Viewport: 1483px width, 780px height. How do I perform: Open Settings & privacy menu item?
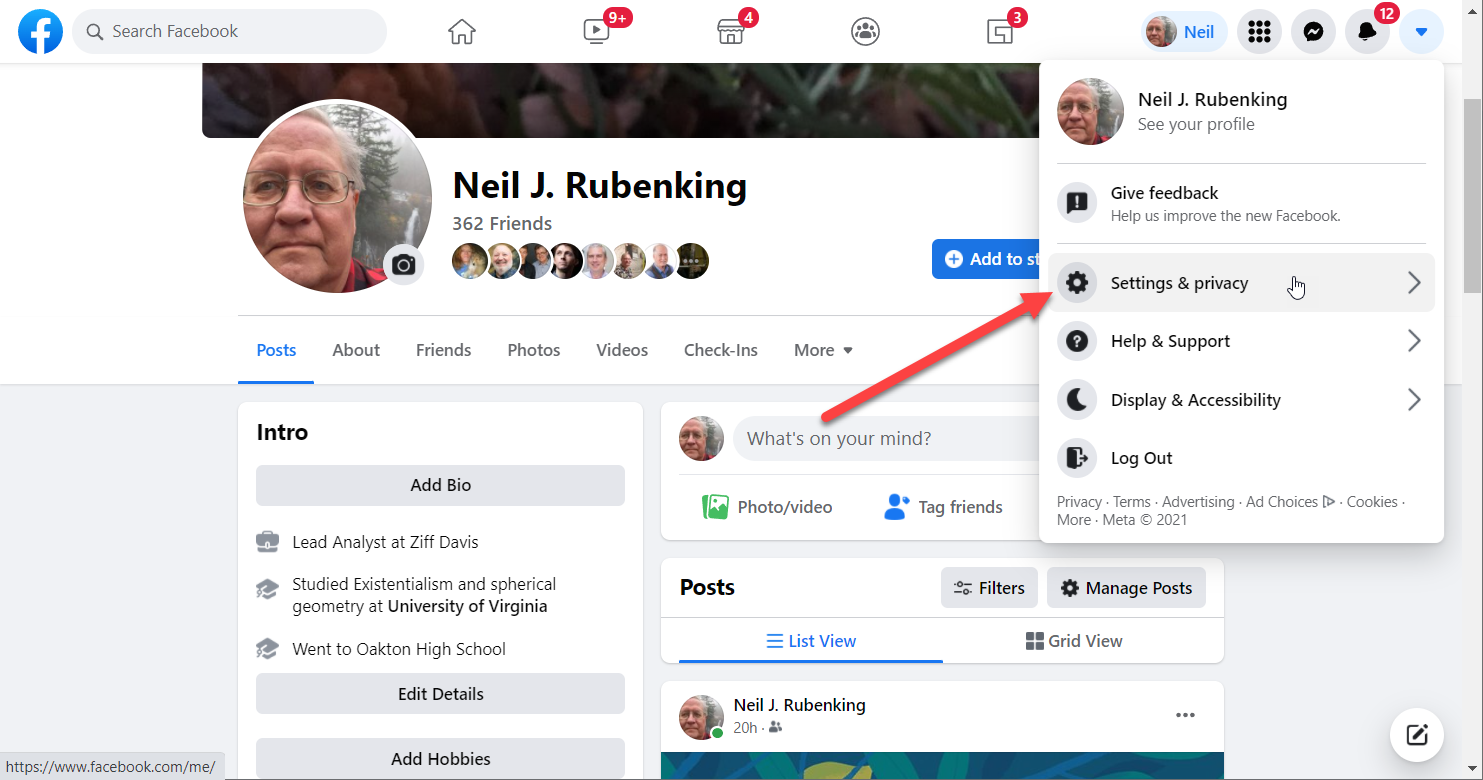point(1241,283)
